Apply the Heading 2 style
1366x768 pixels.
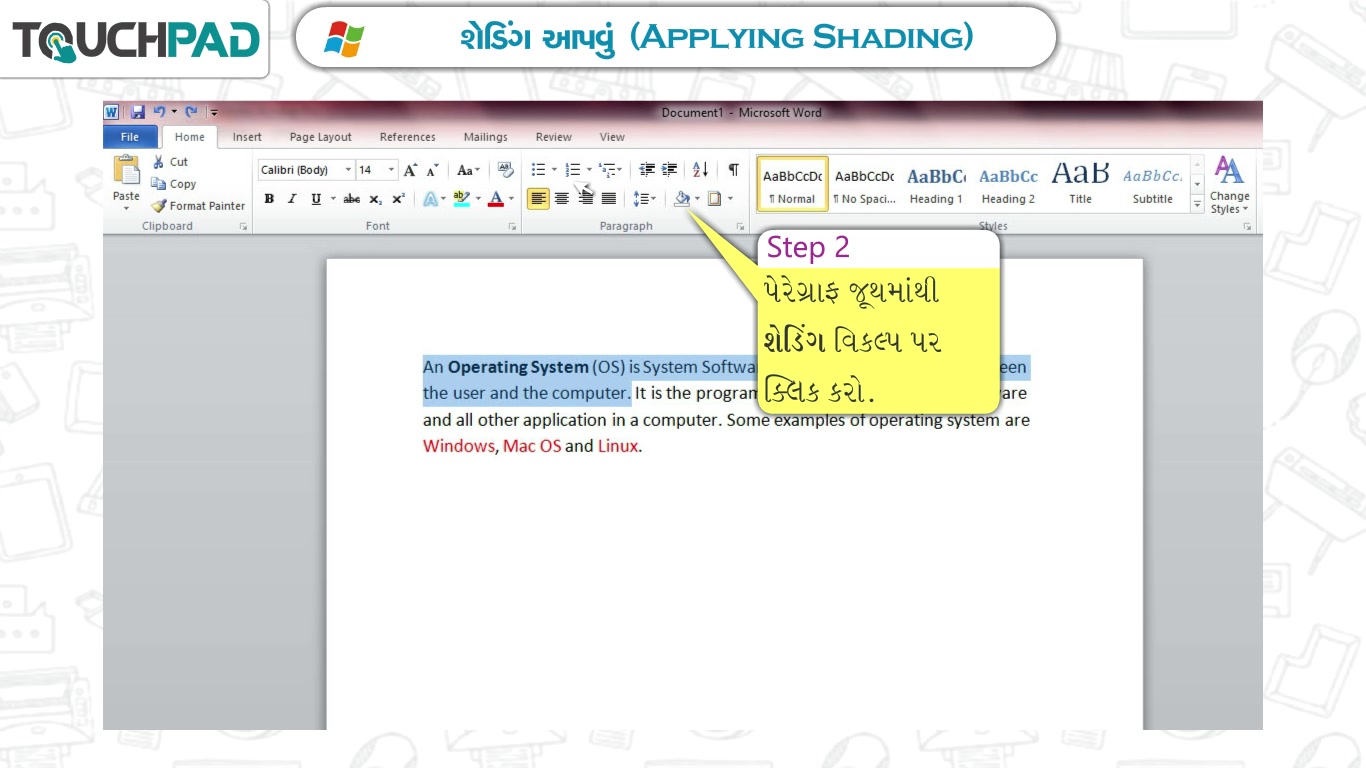[x=1008, y=184]
